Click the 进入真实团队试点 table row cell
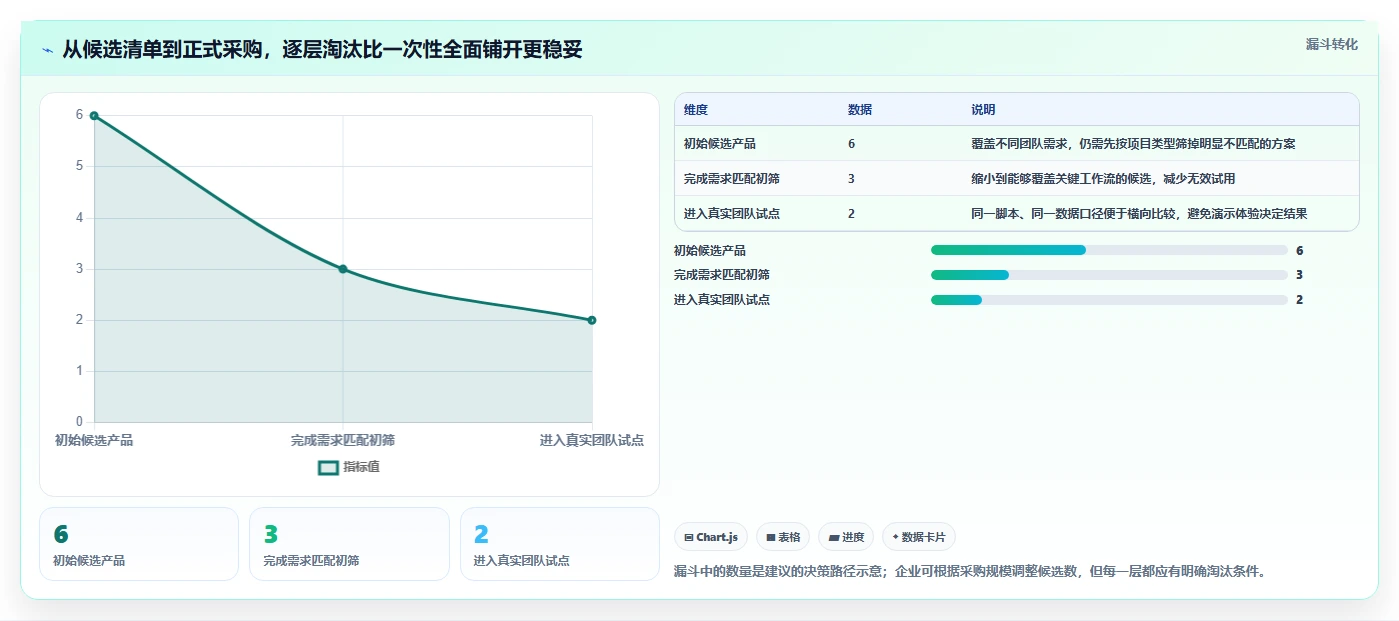 (x=732, y=214)
